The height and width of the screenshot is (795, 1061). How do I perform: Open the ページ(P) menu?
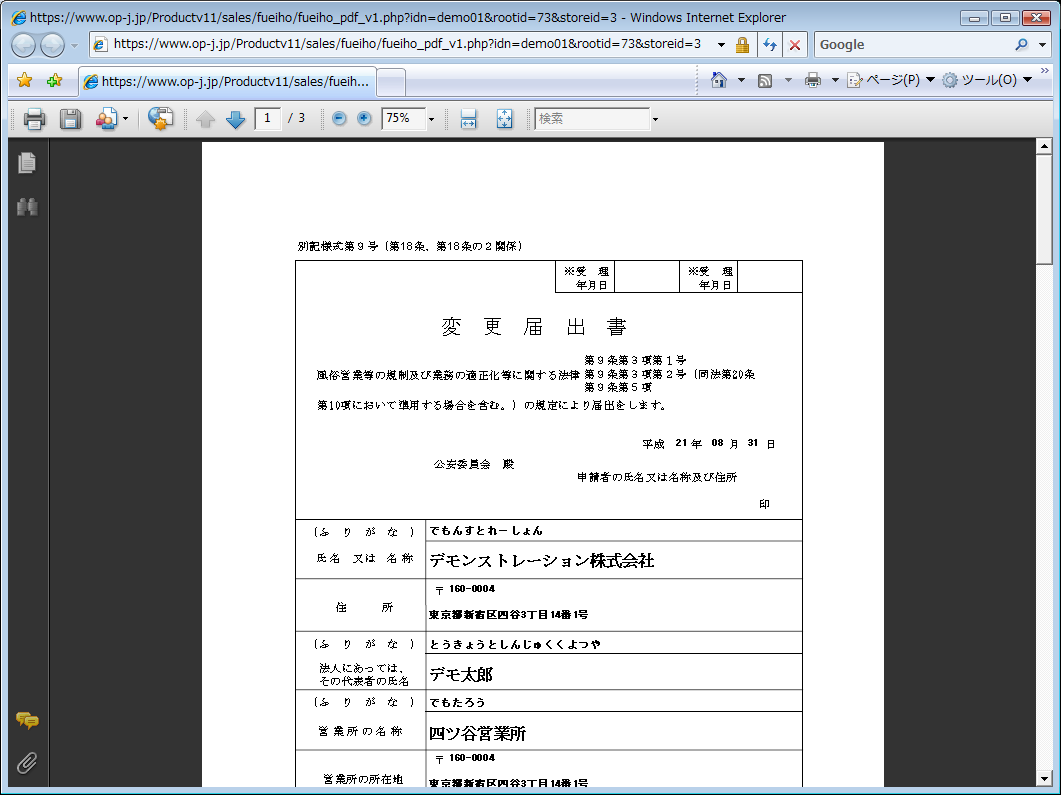[x=891, y=80]
